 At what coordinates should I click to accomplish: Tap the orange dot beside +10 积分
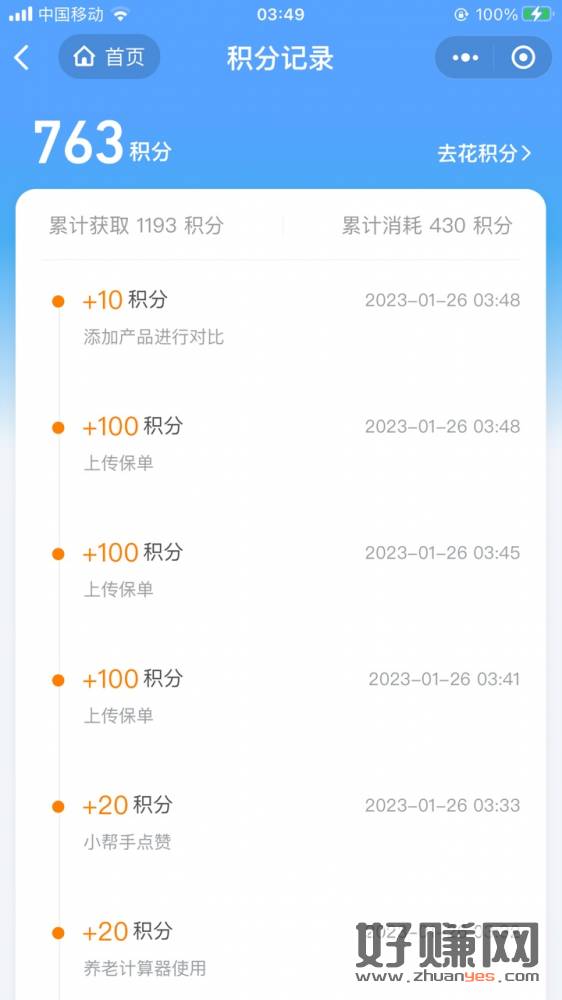point(58,300)
